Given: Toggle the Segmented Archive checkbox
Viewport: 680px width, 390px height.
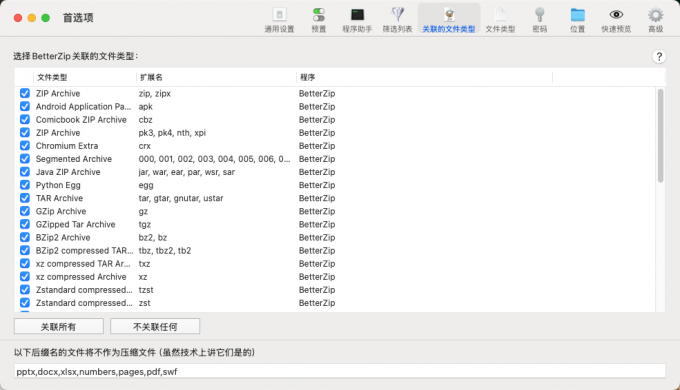Looking at the screenshot, I should [25, 159].
